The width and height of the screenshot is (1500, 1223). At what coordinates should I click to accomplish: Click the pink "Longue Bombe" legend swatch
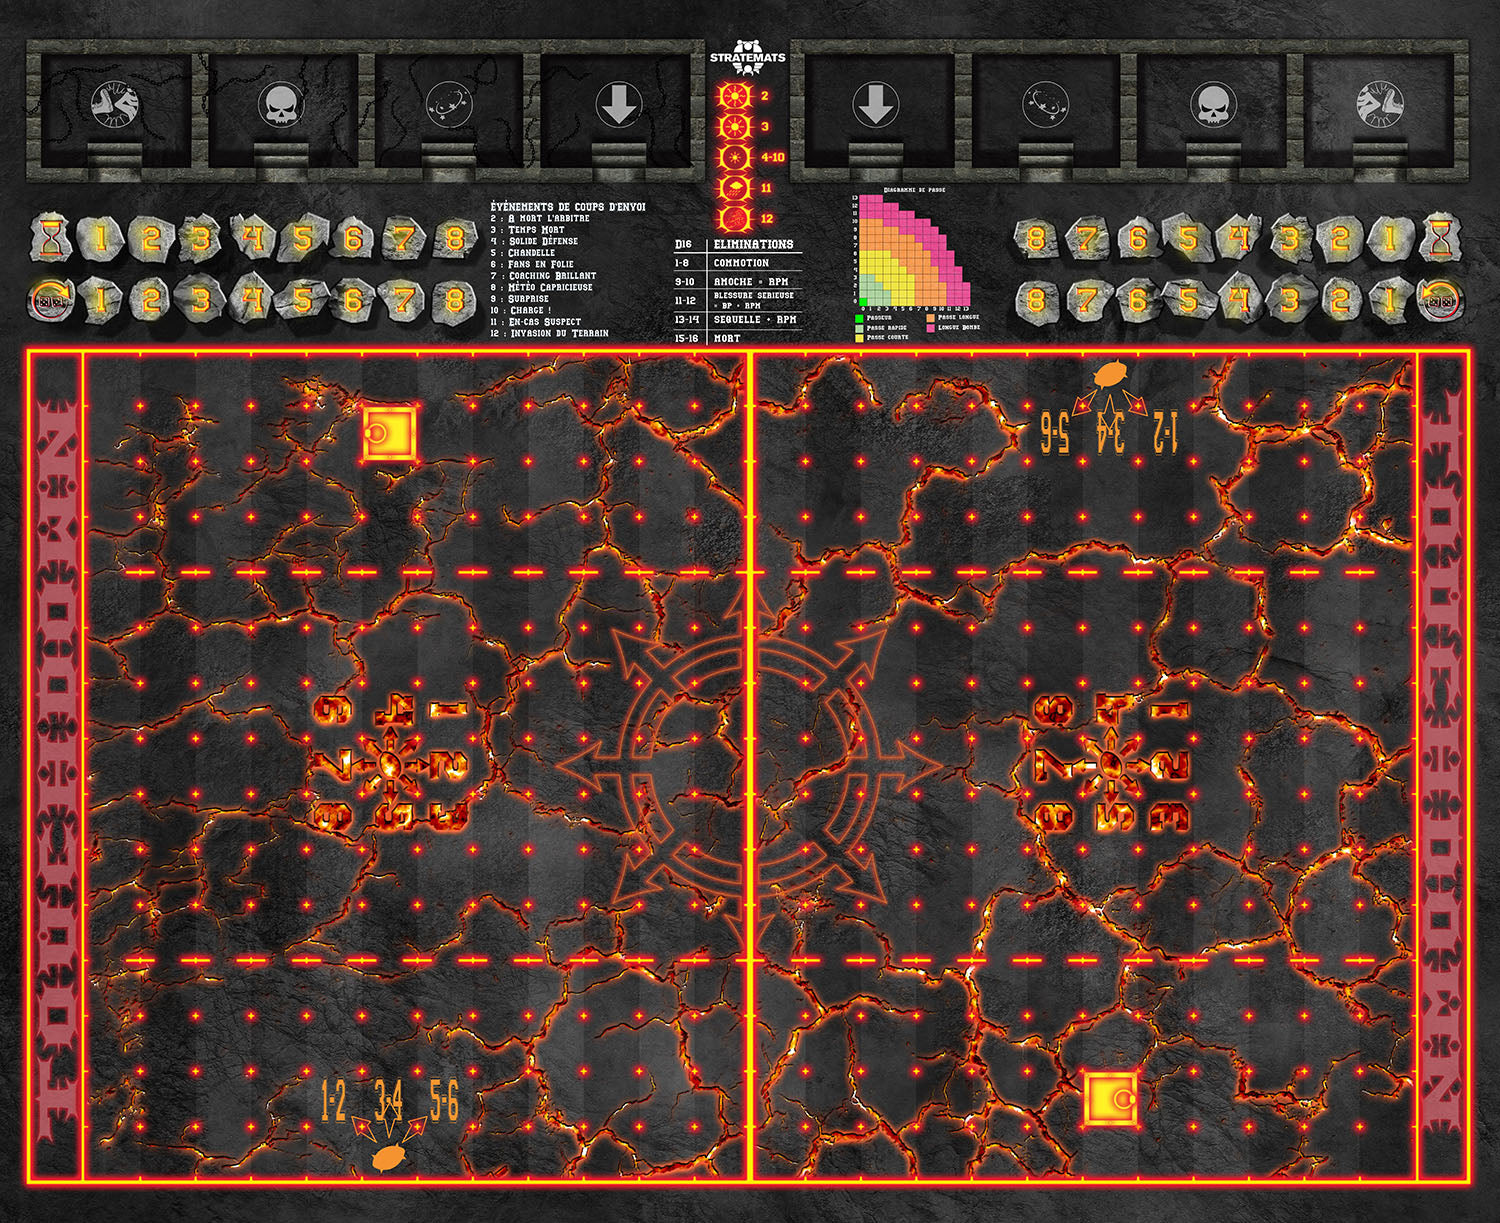[x=930, y=327]
